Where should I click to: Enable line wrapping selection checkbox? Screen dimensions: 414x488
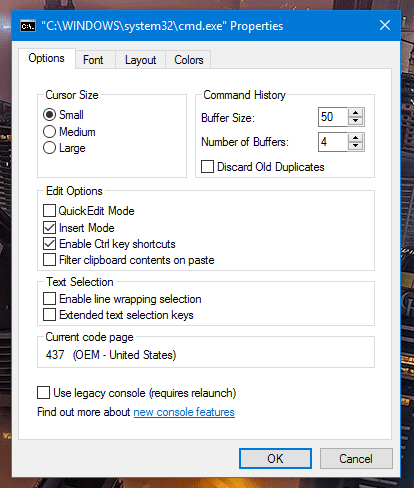click(49, 299)
